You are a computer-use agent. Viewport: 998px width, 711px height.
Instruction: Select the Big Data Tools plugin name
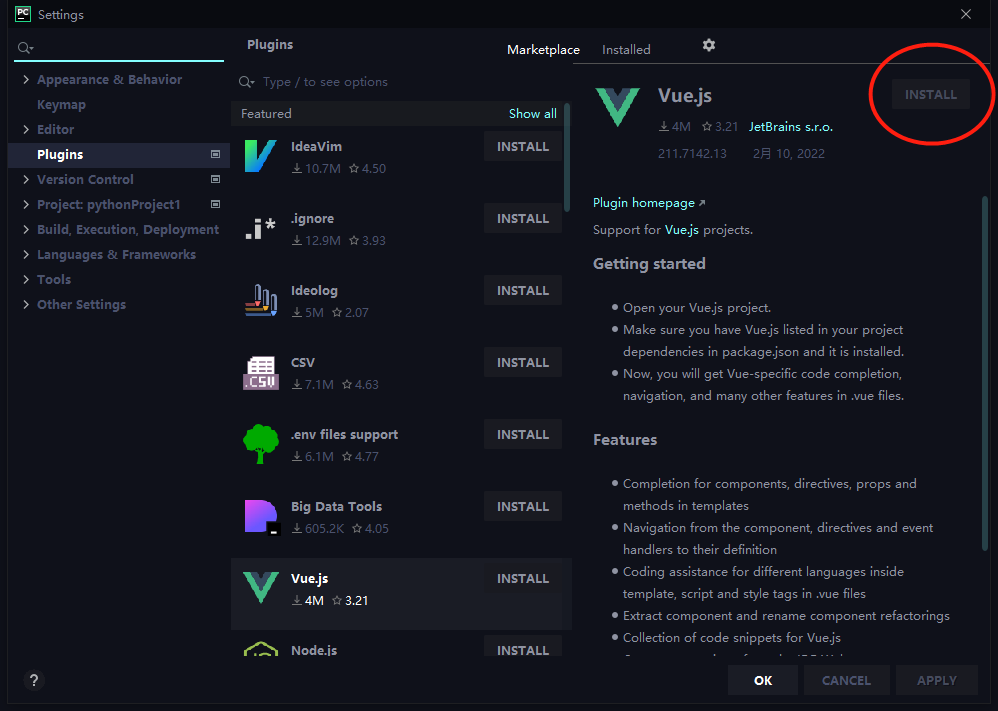tap(336, 507)
